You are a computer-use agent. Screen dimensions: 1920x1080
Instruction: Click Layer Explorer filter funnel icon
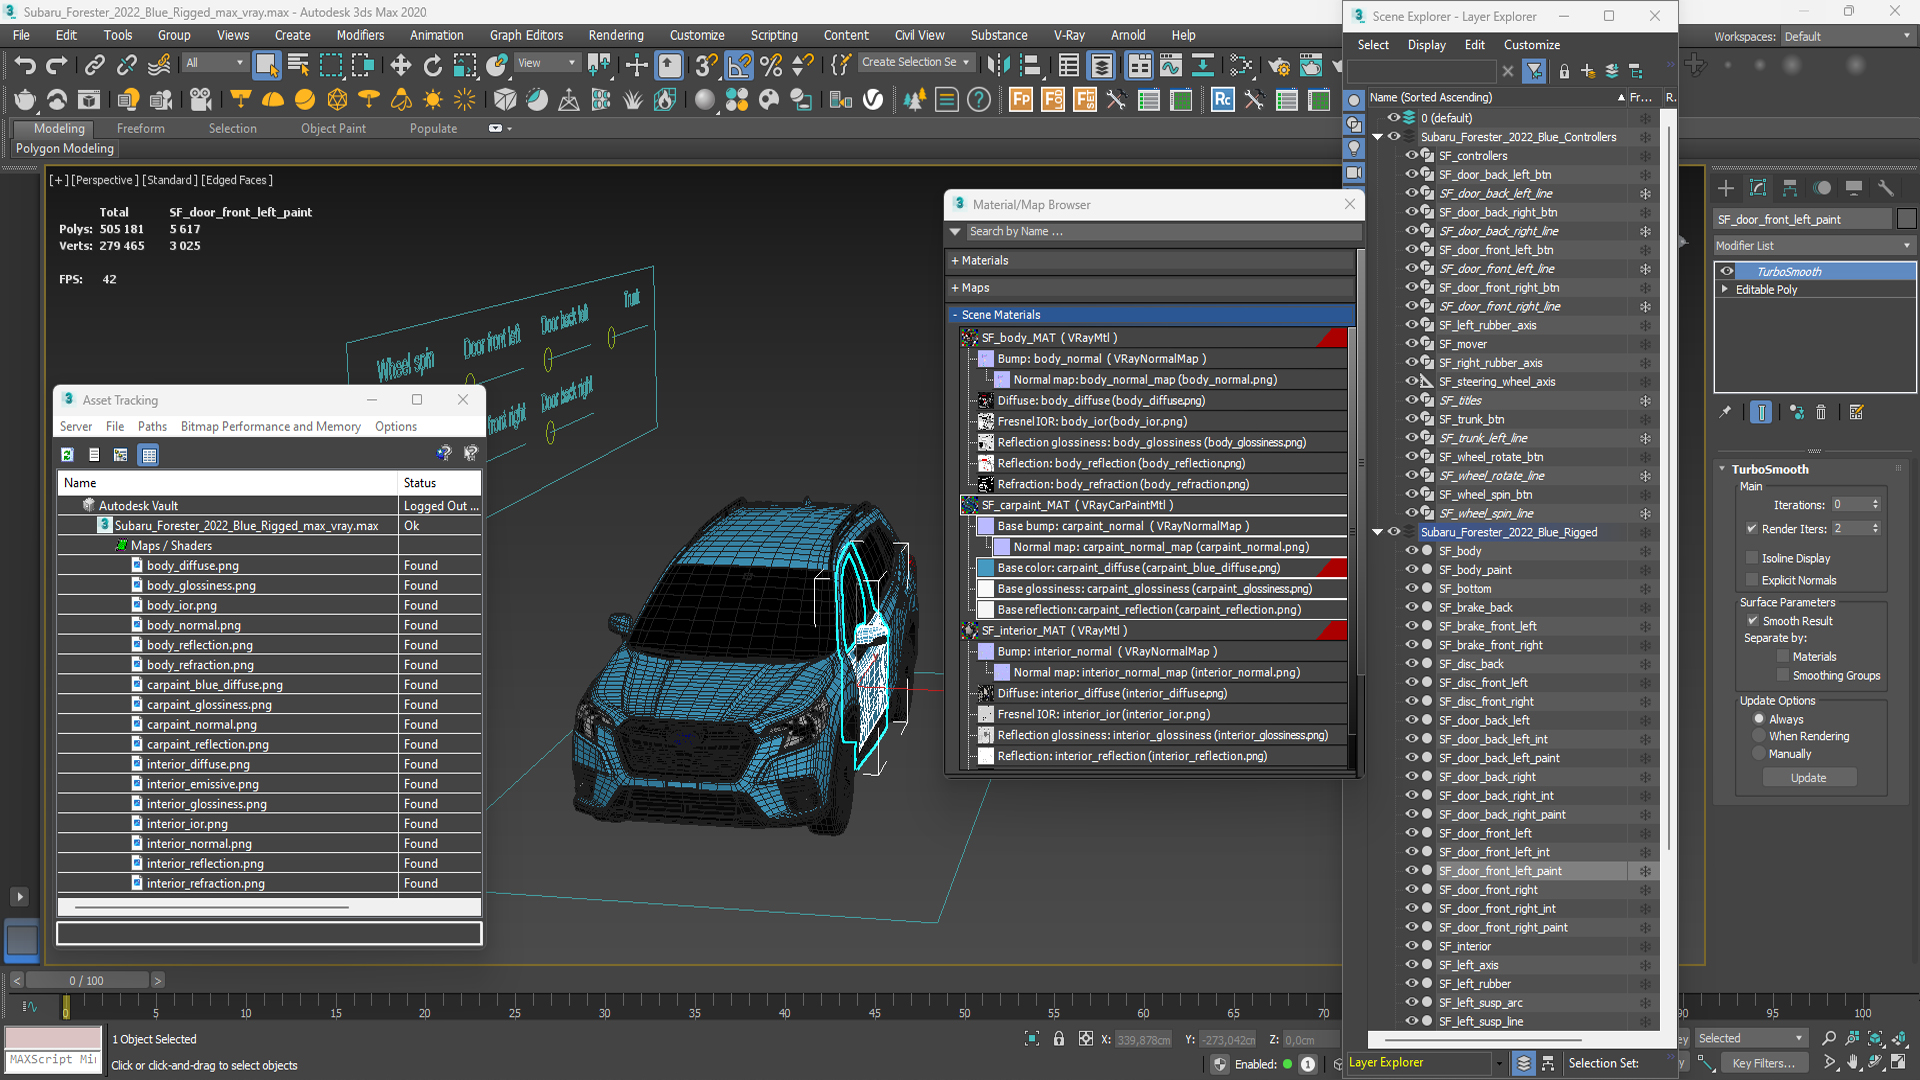point(1534,71)
